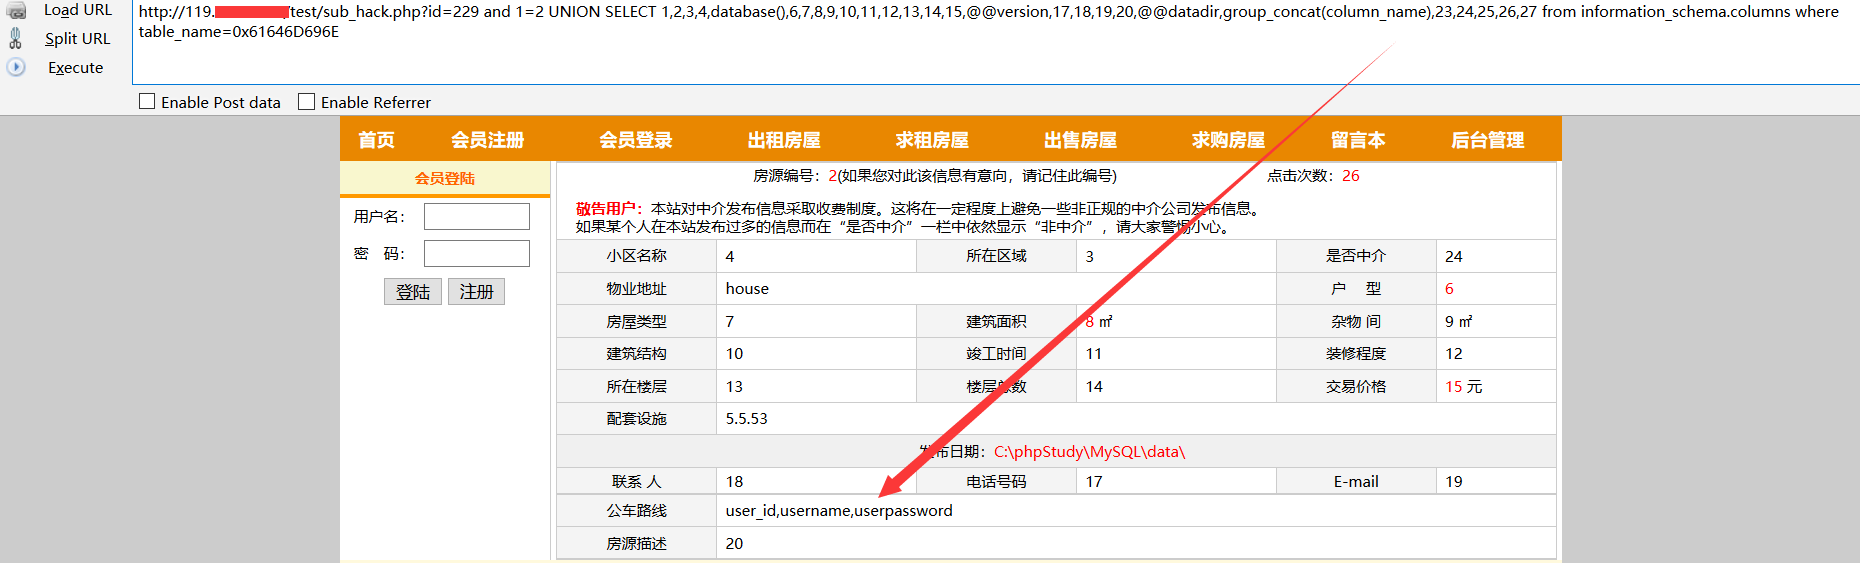Click the 点击次数 count 26
Image resolution: width=1860 pixels, height=563 pixels.
[1351, 175]
